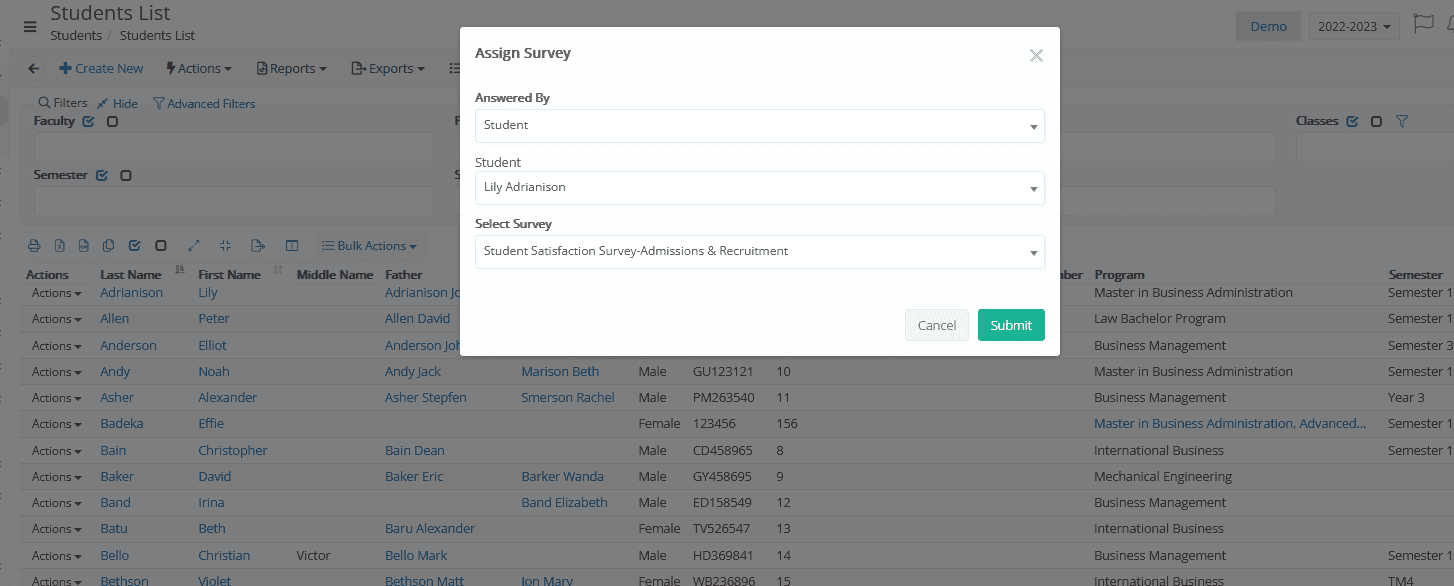1454x586 pixels.
Task: Click the Faculty filter input field
Action: click(x=234, y=148)
